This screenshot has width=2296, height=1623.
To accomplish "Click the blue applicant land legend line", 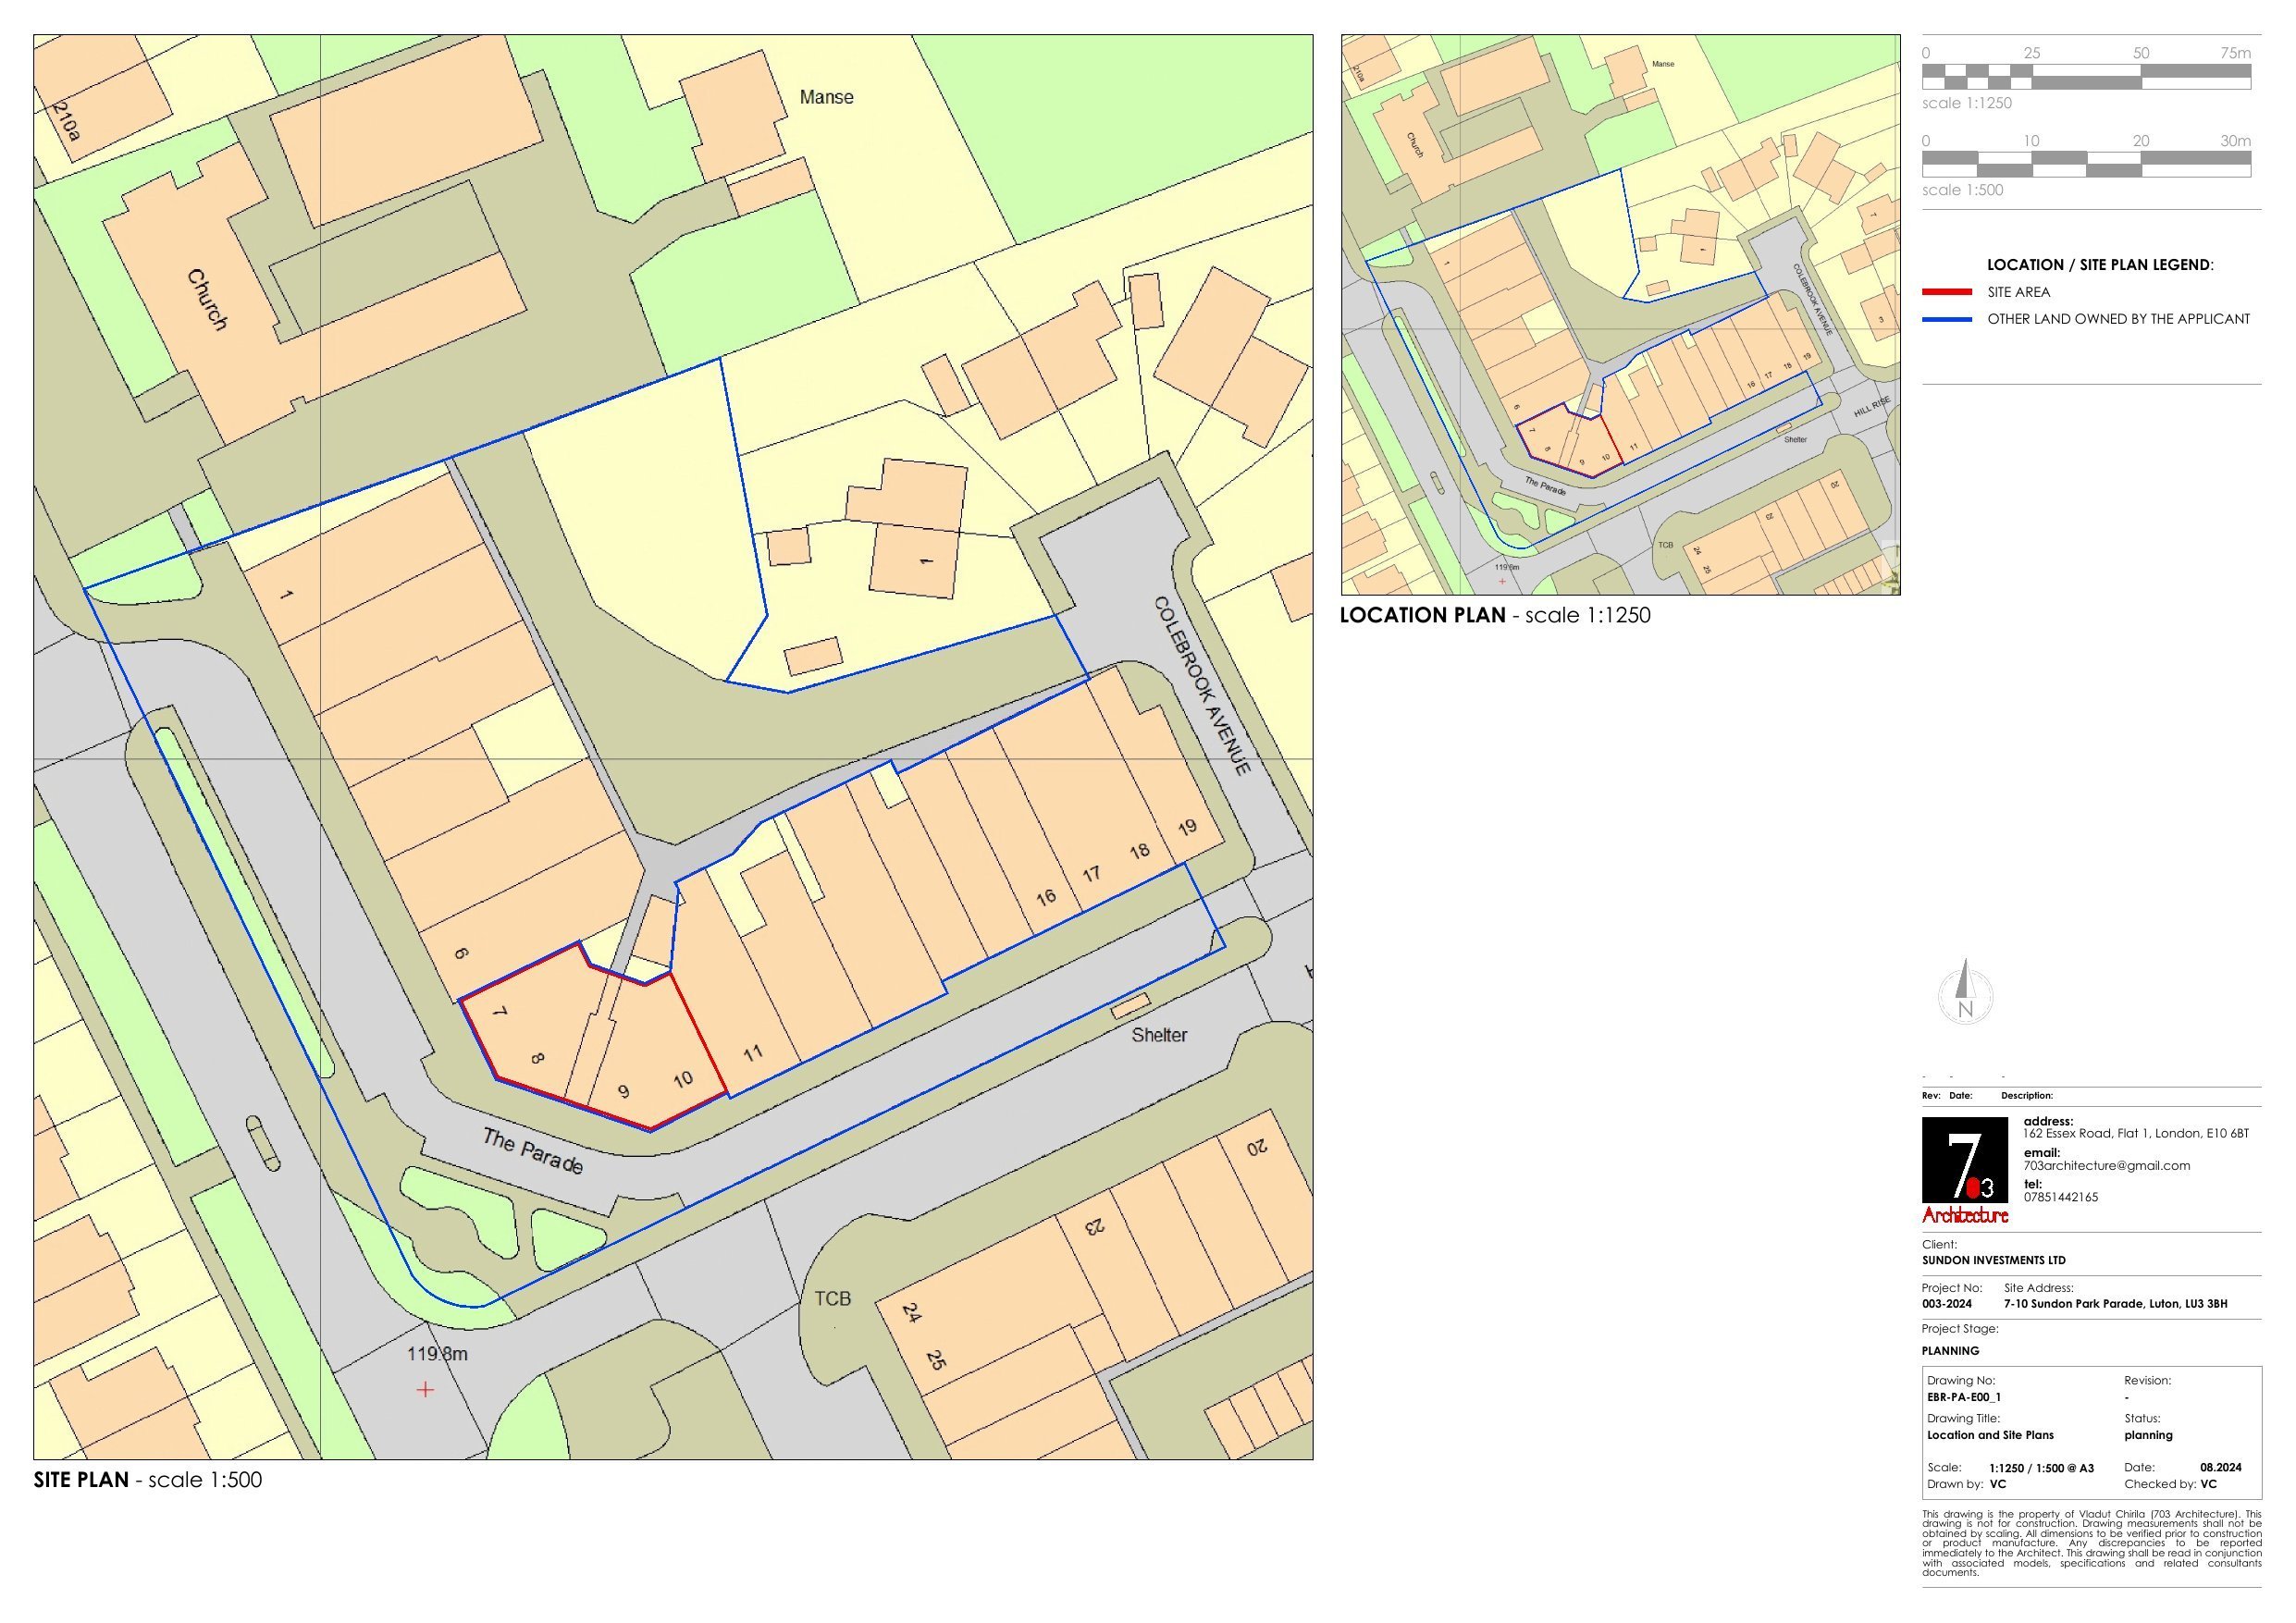I will pyautogui.click(x=1947, y=319).
